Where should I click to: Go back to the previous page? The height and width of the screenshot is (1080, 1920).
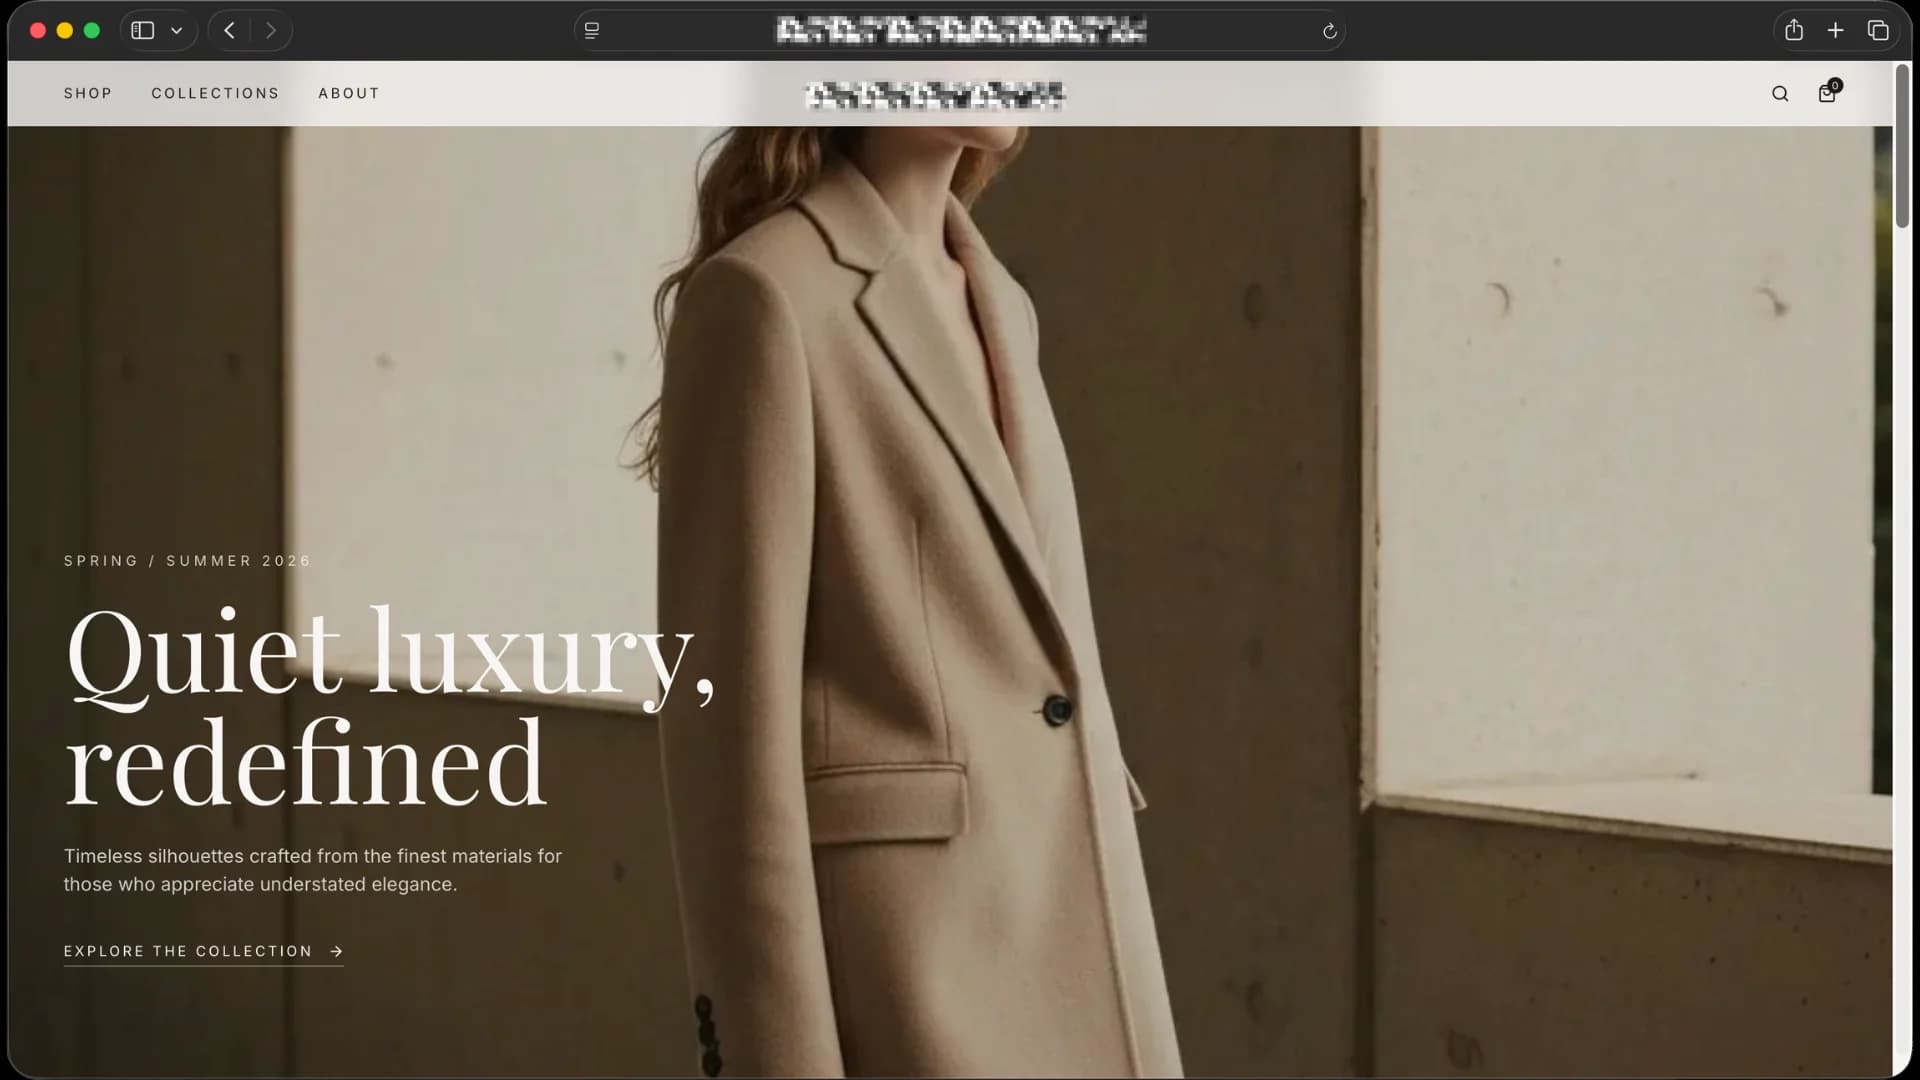click(230, 30)
